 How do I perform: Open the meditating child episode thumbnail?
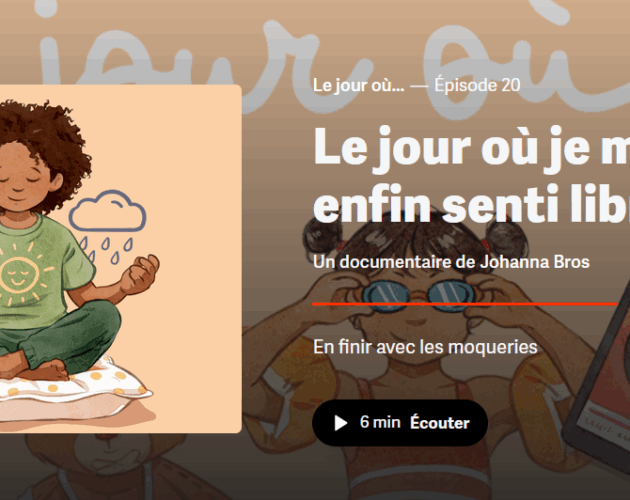(121, 259)
